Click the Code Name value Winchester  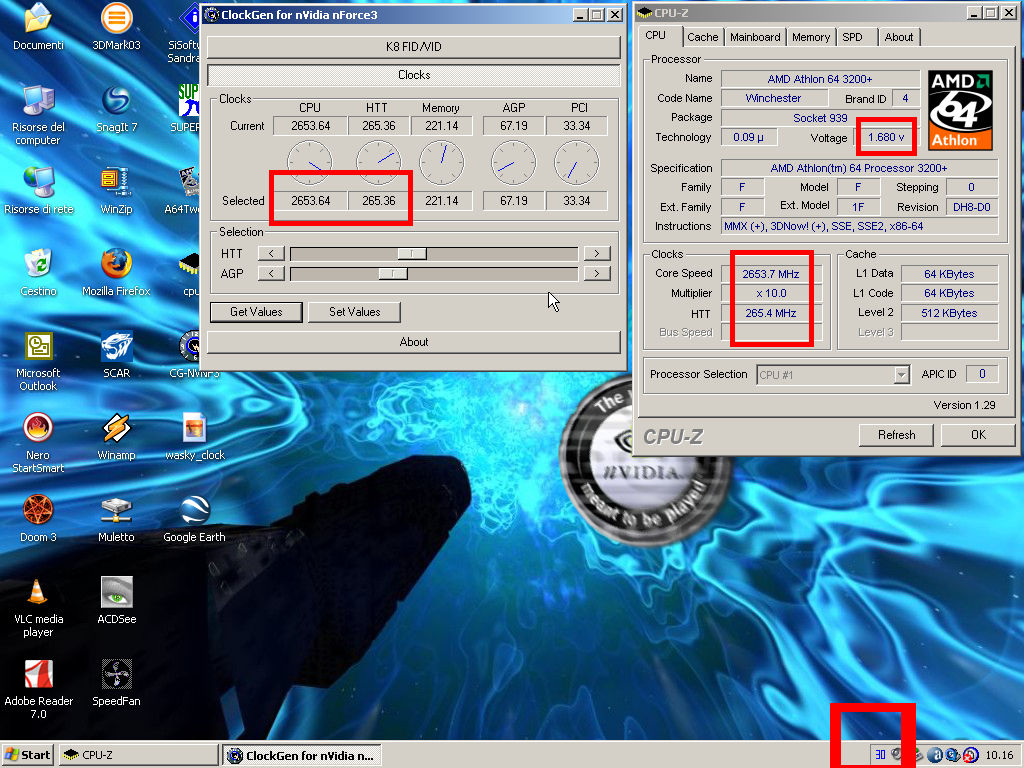coord(774,99)
